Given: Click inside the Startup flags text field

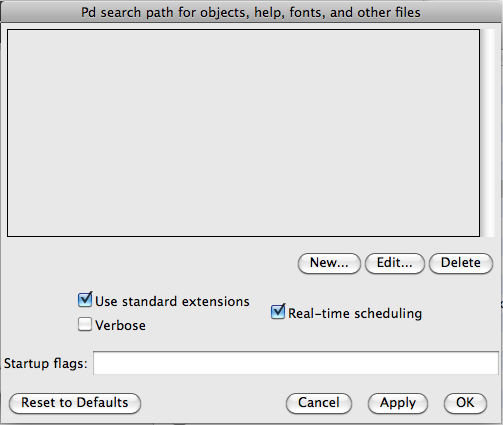Looking at the screenshot, I should 296,363.
